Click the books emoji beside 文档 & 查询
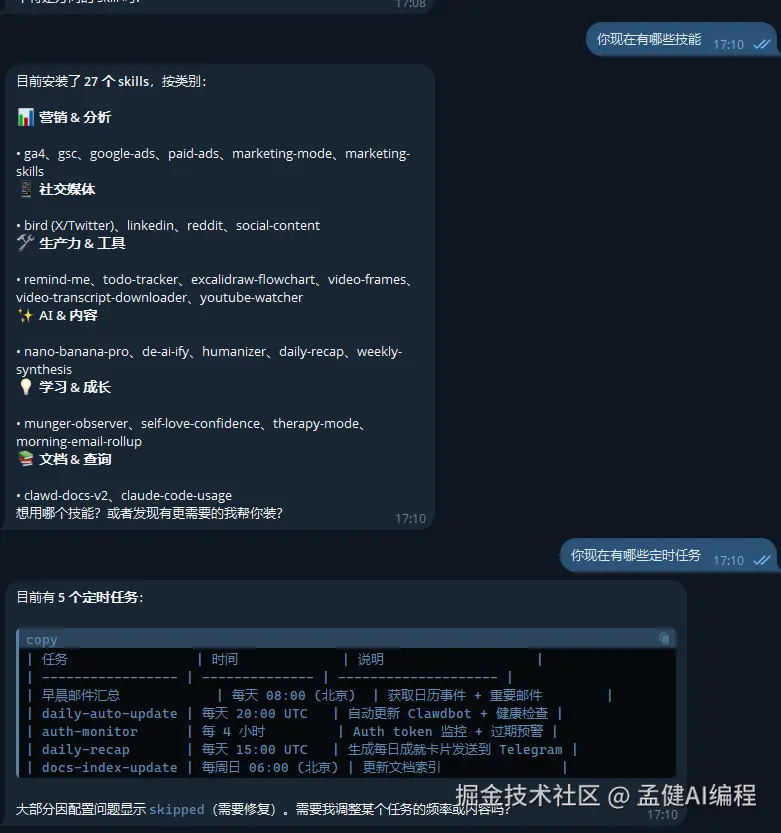 click(x=26, y=458)
